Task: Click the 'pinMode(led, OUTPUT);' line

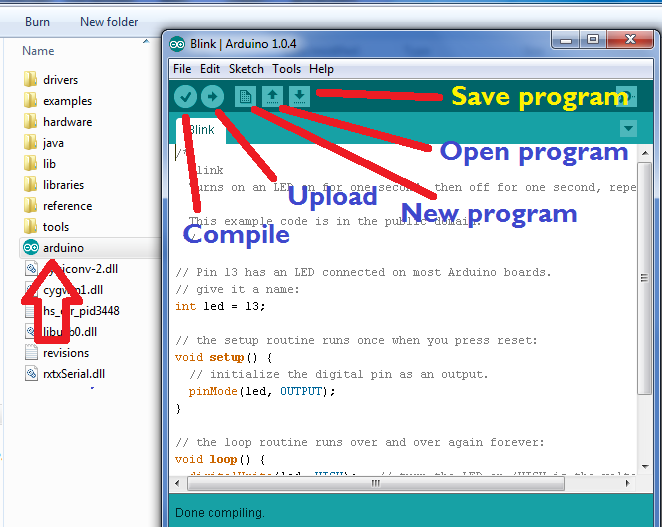Action: (262, 391)
